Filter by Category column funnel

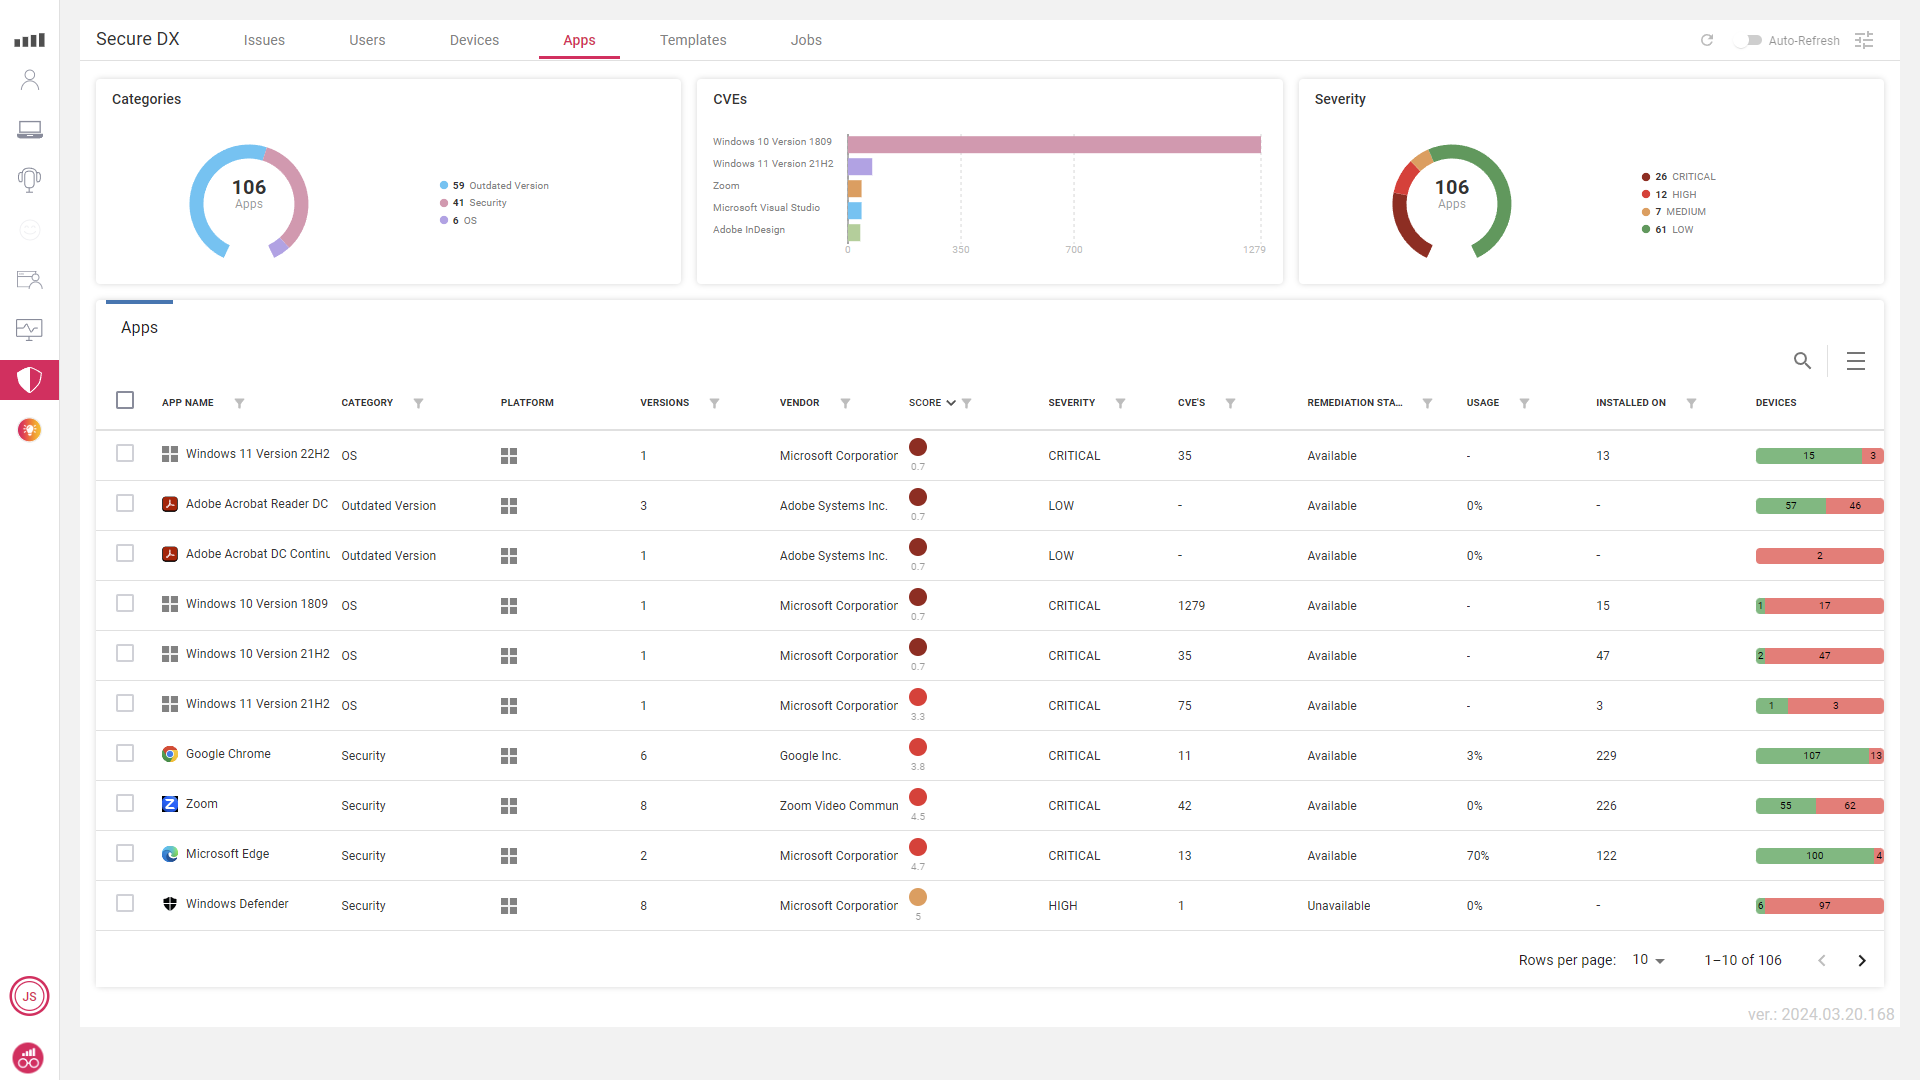click(418, 403)
